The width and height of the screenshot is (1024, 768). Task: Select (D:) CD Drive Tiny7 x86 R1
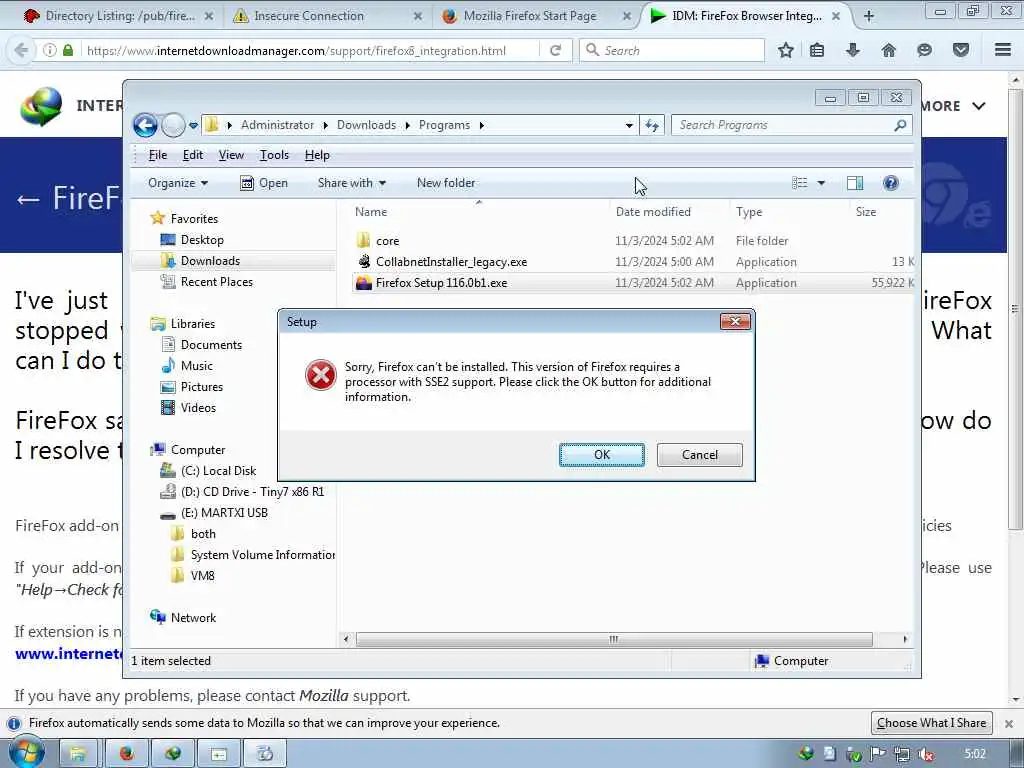252,491
